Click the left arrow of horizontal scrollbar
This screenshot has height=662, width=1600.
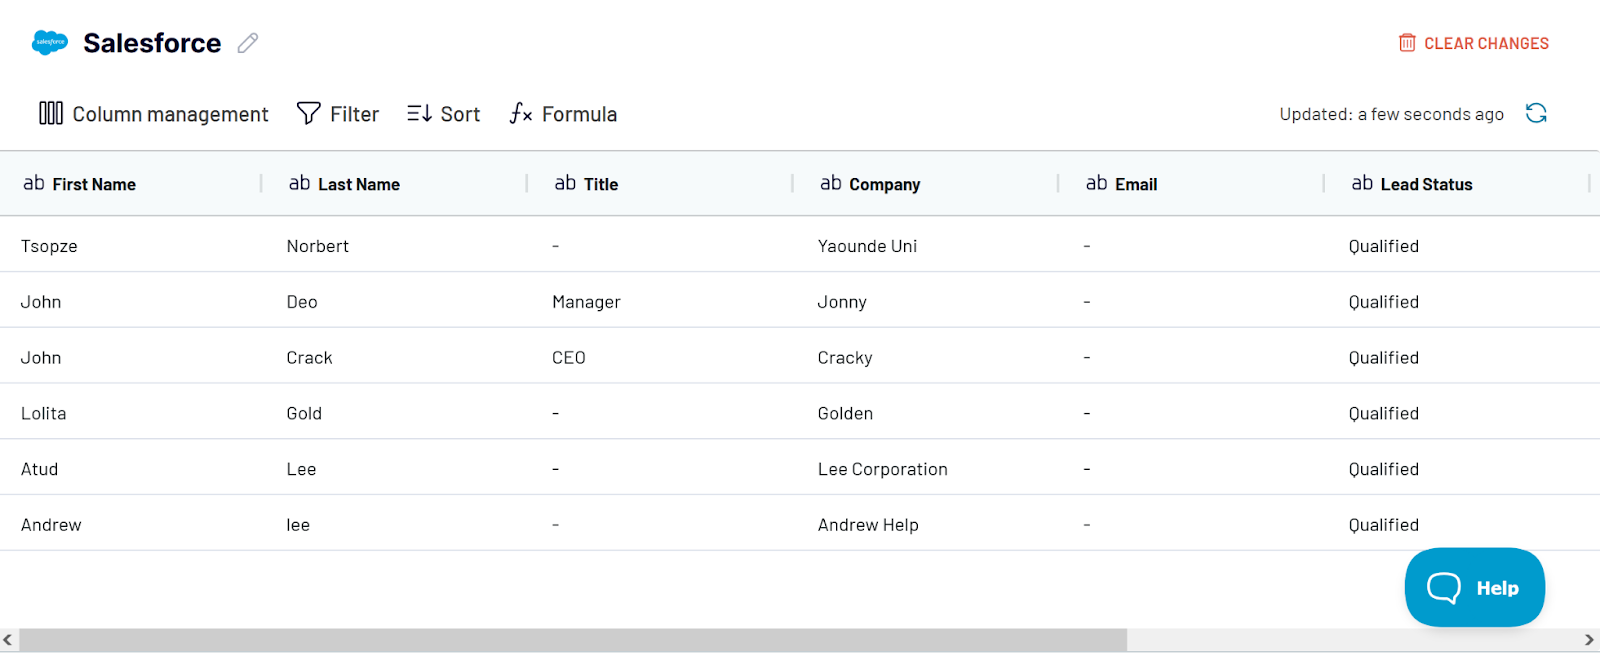pos(8,640)
